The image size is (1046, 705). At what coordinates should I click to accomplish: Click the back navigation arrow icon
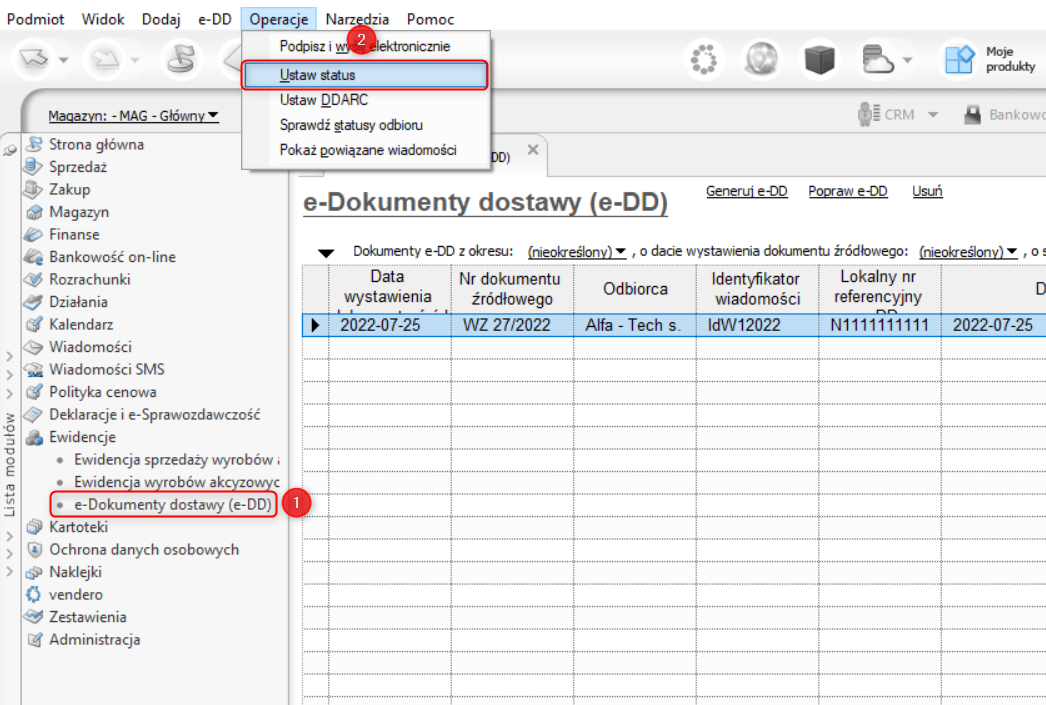33,59
